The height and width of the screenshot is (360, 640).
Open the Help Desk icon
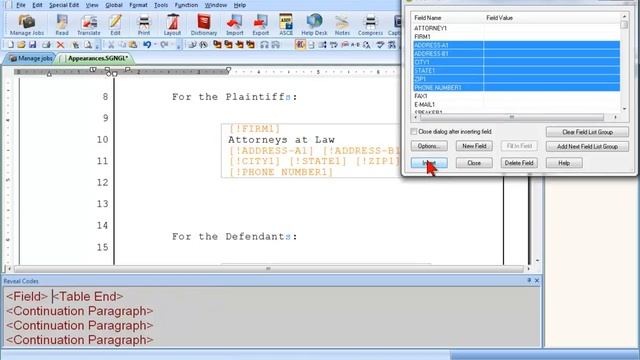[314, 24]
